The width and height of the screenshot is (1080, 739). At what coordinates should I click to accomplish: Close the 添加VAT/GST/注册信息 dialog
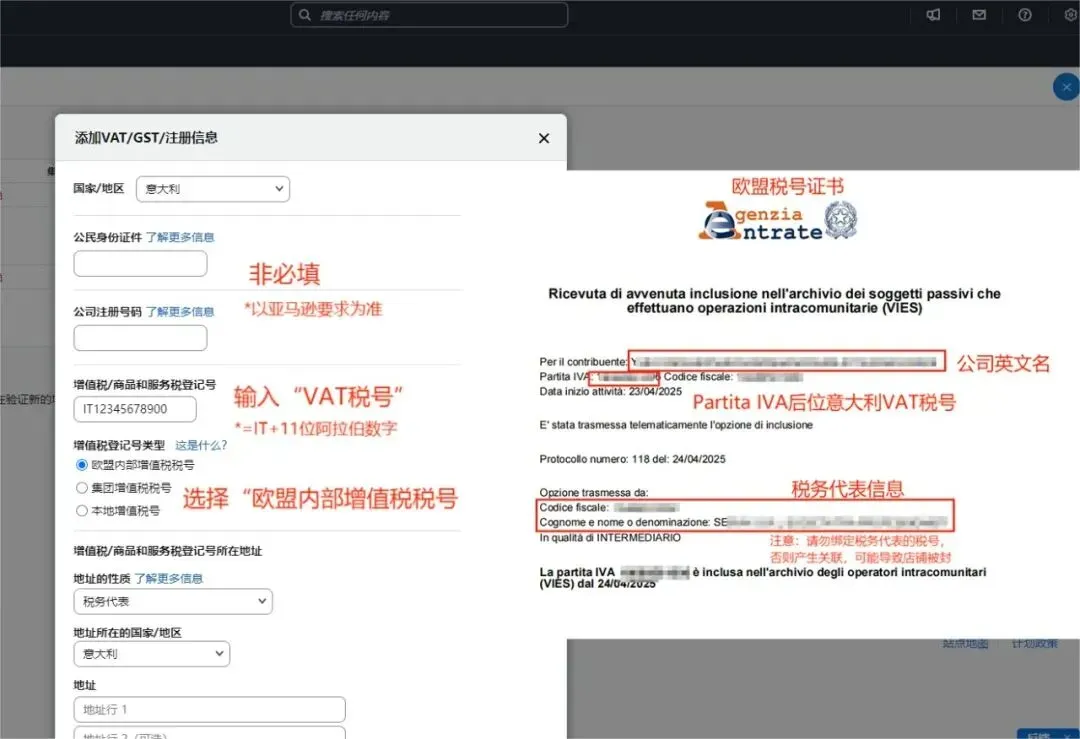544,138
